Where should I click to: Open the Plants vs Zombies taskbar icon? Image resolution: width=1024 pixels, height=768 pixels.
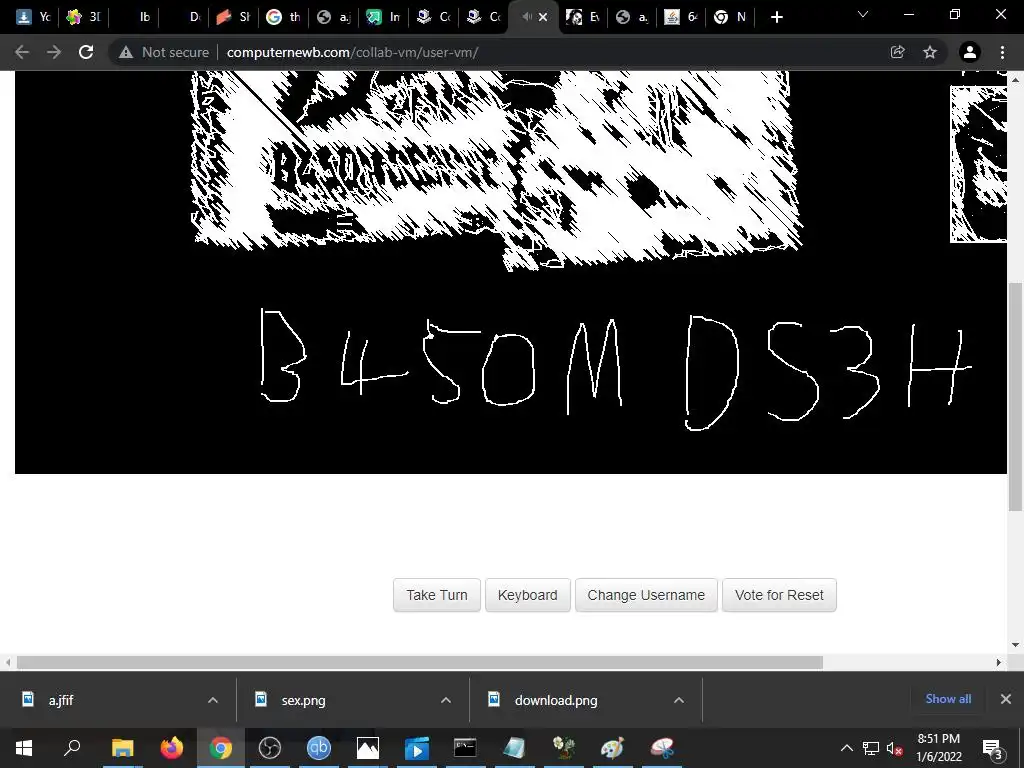point(564,748)
